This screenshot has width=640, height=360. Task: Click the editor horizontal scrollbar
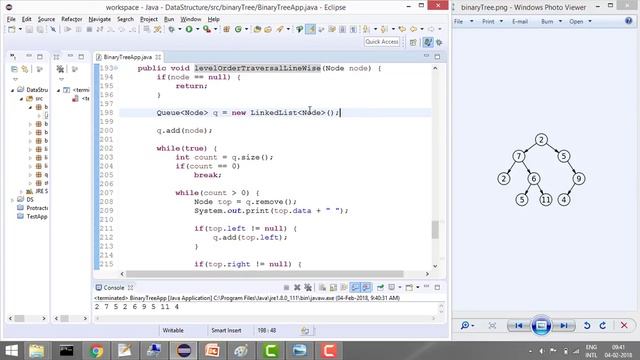tap(264, 274)
